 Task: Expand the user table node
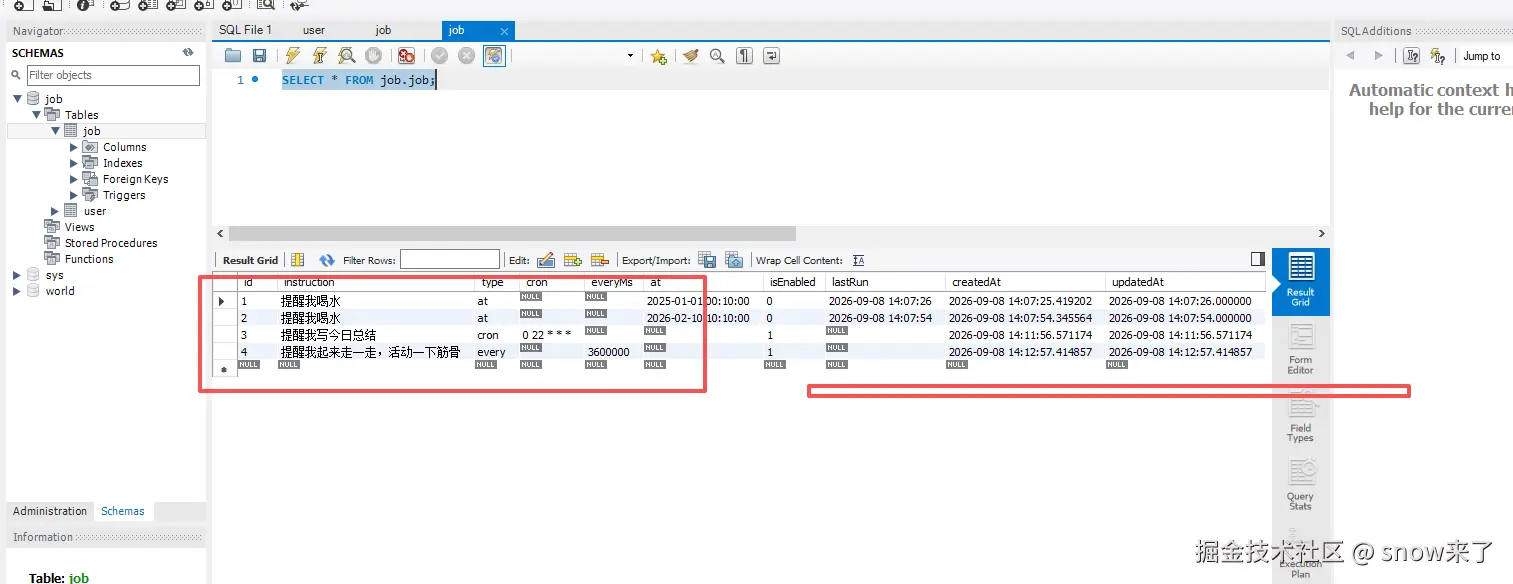pos(55,211)
